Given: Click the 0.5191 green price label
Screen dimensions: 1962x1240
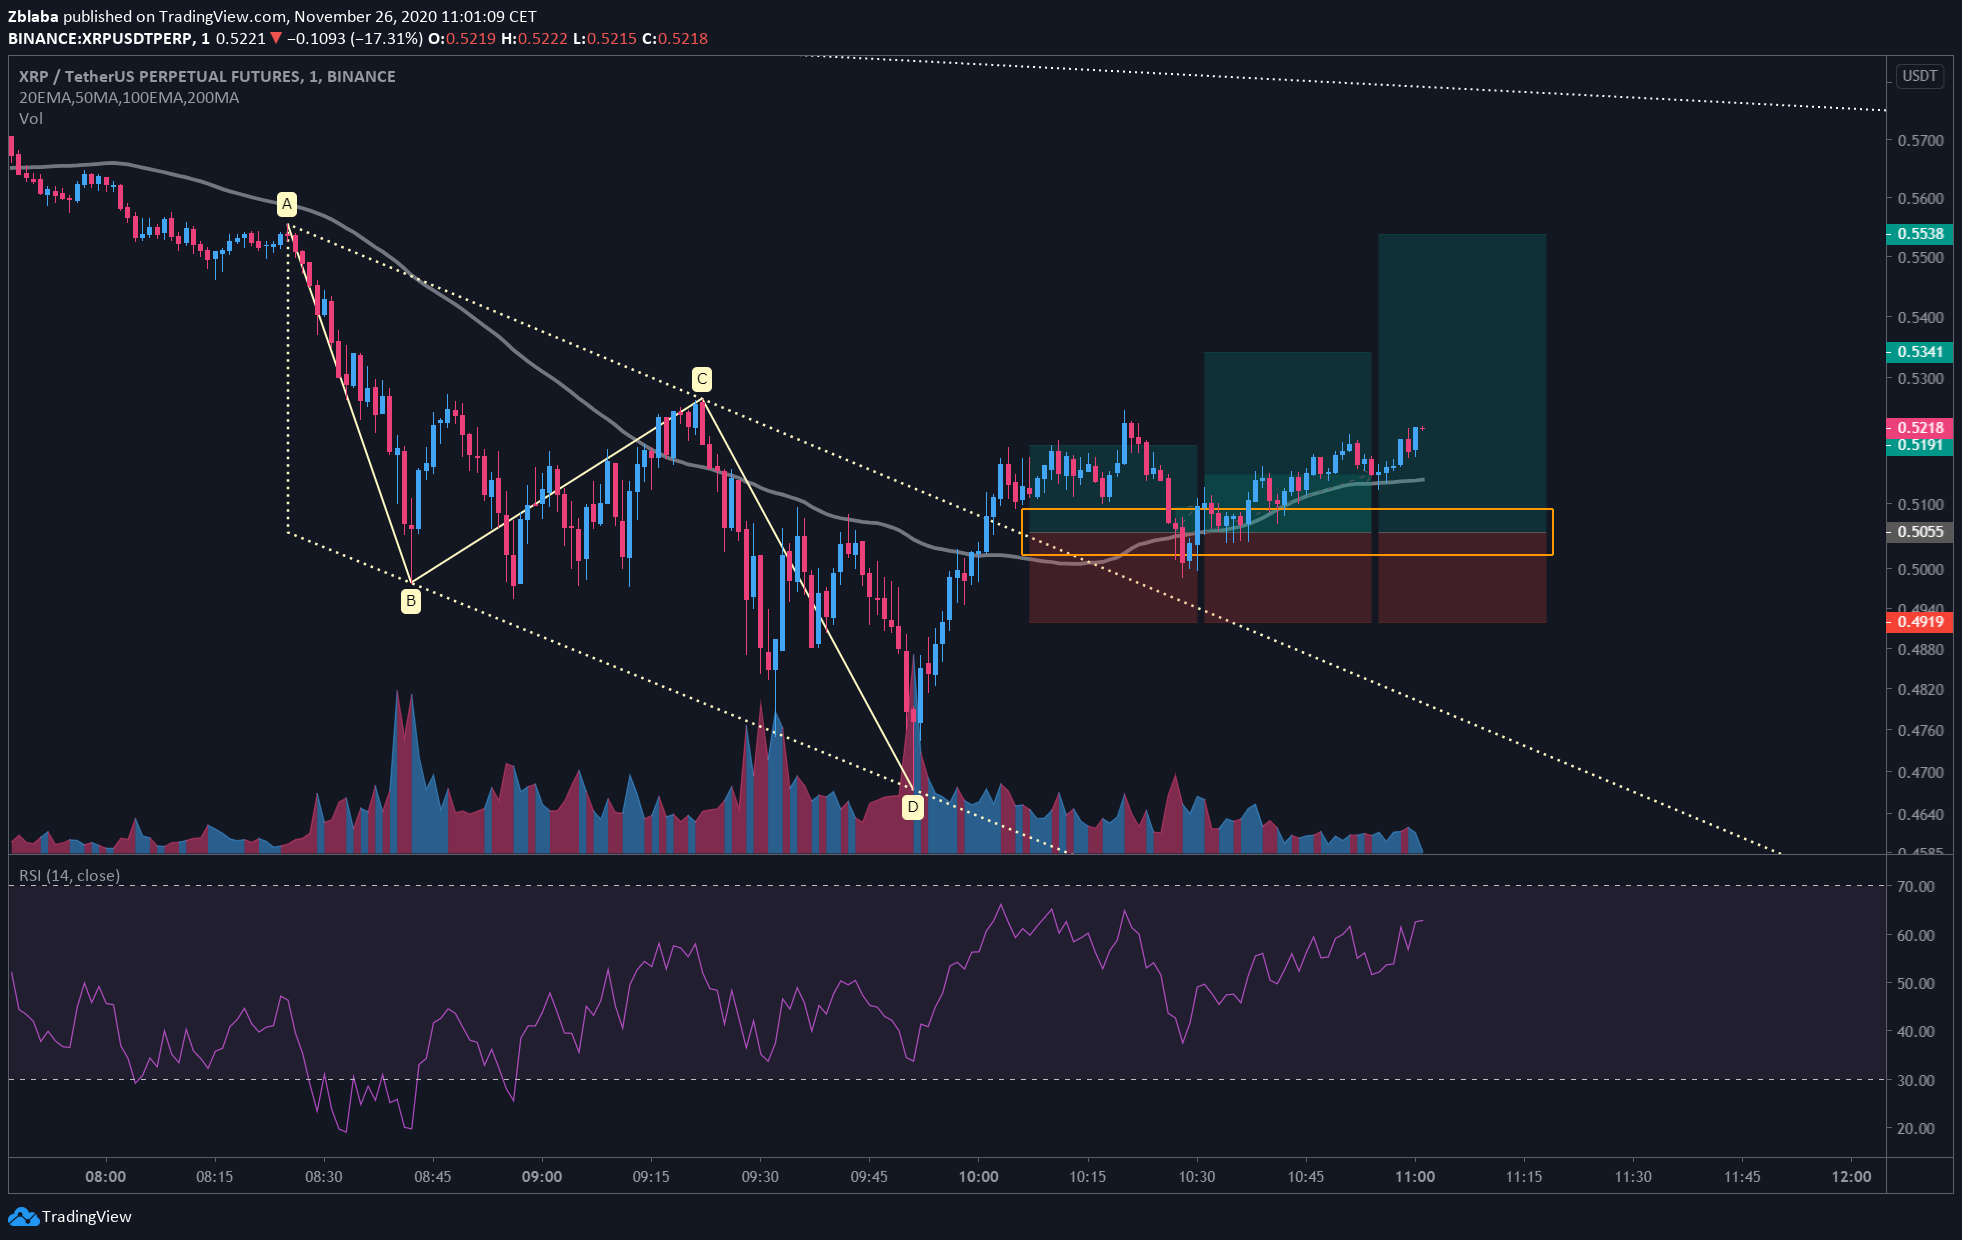Looking at the screenshot, I should 1919,445.
